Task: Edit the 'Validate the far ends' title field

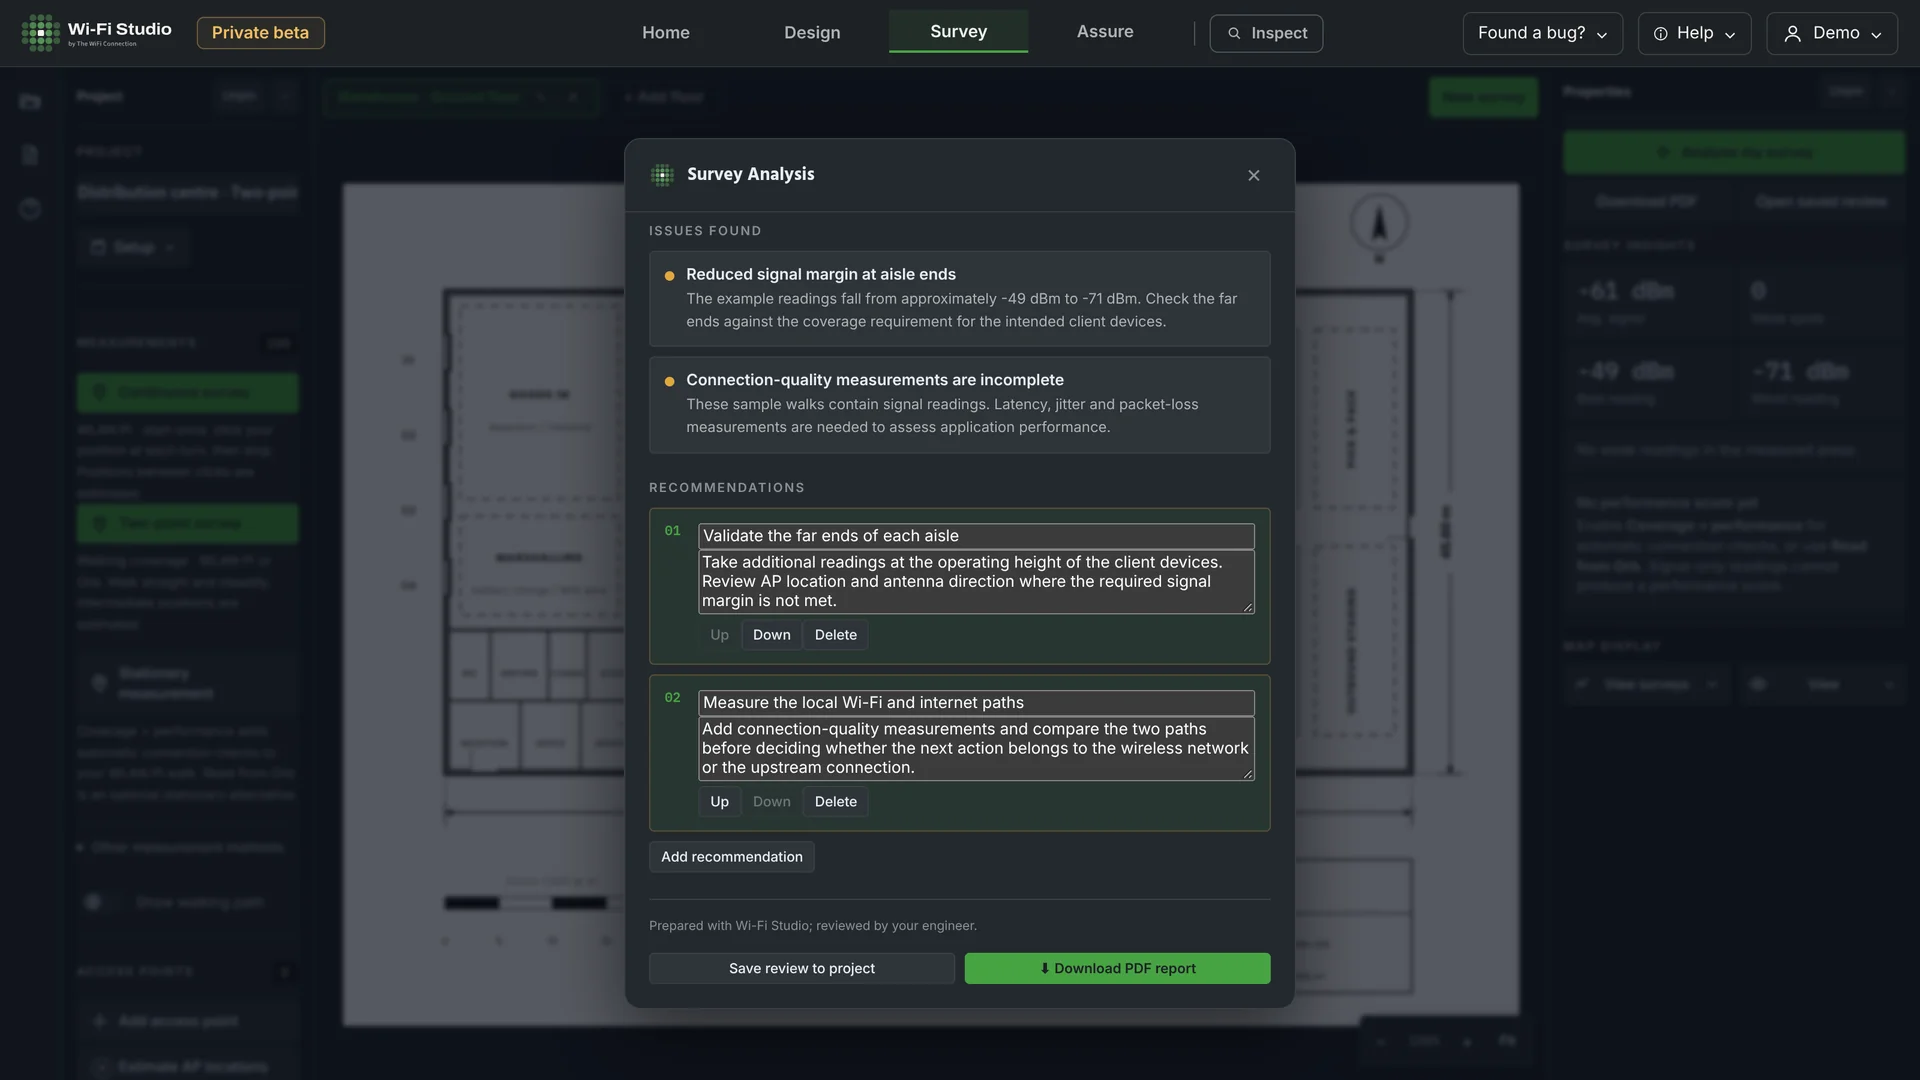Action: point(976,536)
